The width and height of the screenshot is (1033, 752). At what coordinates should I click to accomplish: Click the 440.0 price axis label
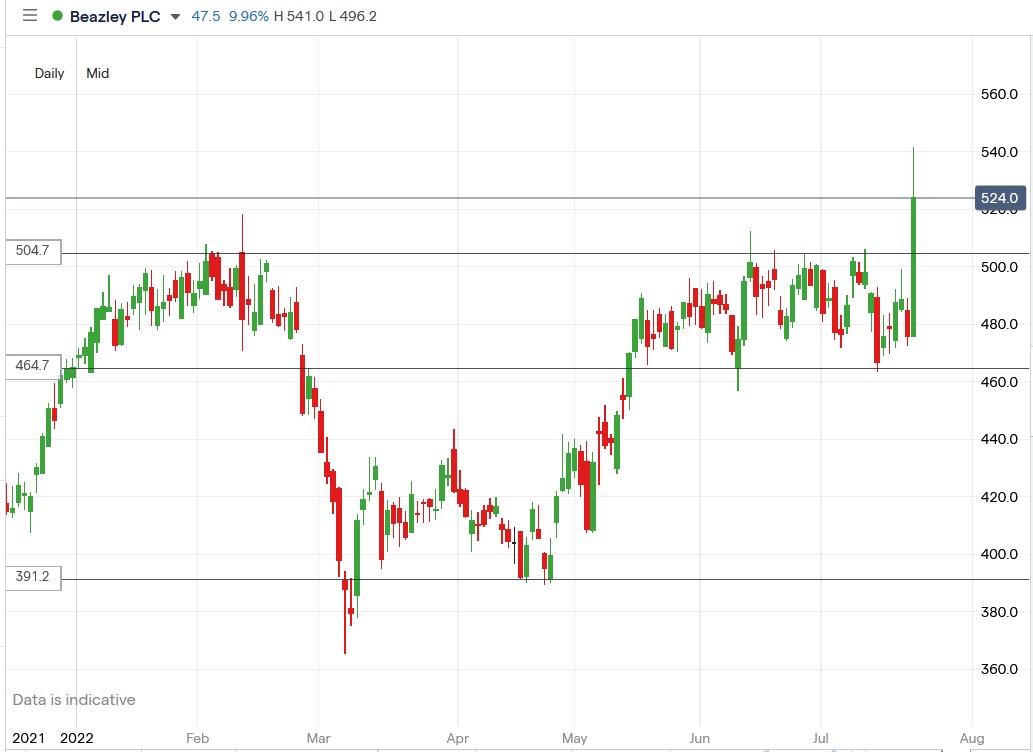pos(999,439)
